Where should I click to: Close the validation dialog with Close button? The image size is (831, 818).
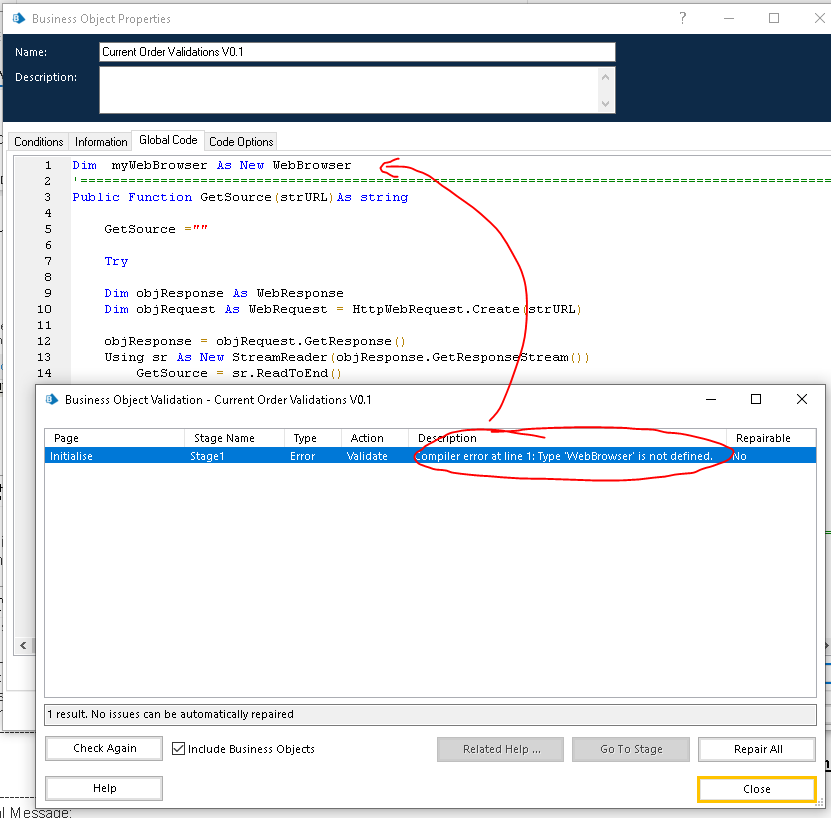(756, 789)
